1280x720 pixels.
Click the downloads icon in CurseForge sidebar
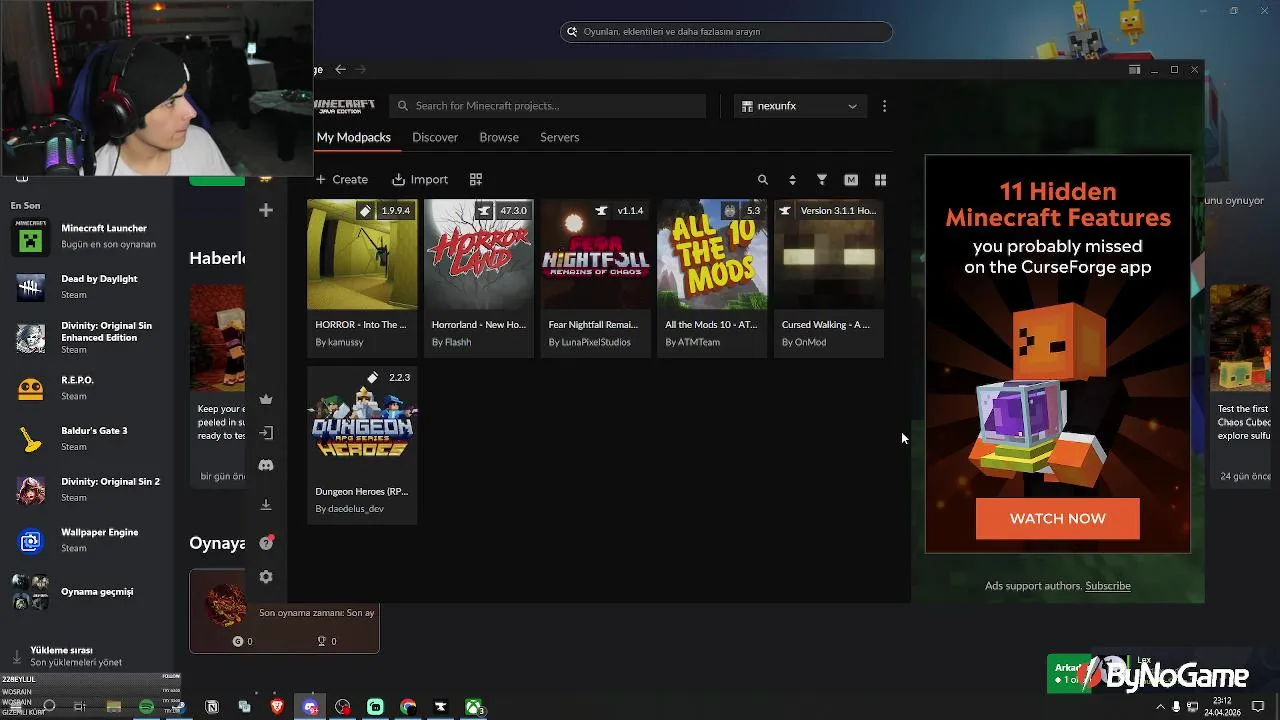(x=266, y=505)
